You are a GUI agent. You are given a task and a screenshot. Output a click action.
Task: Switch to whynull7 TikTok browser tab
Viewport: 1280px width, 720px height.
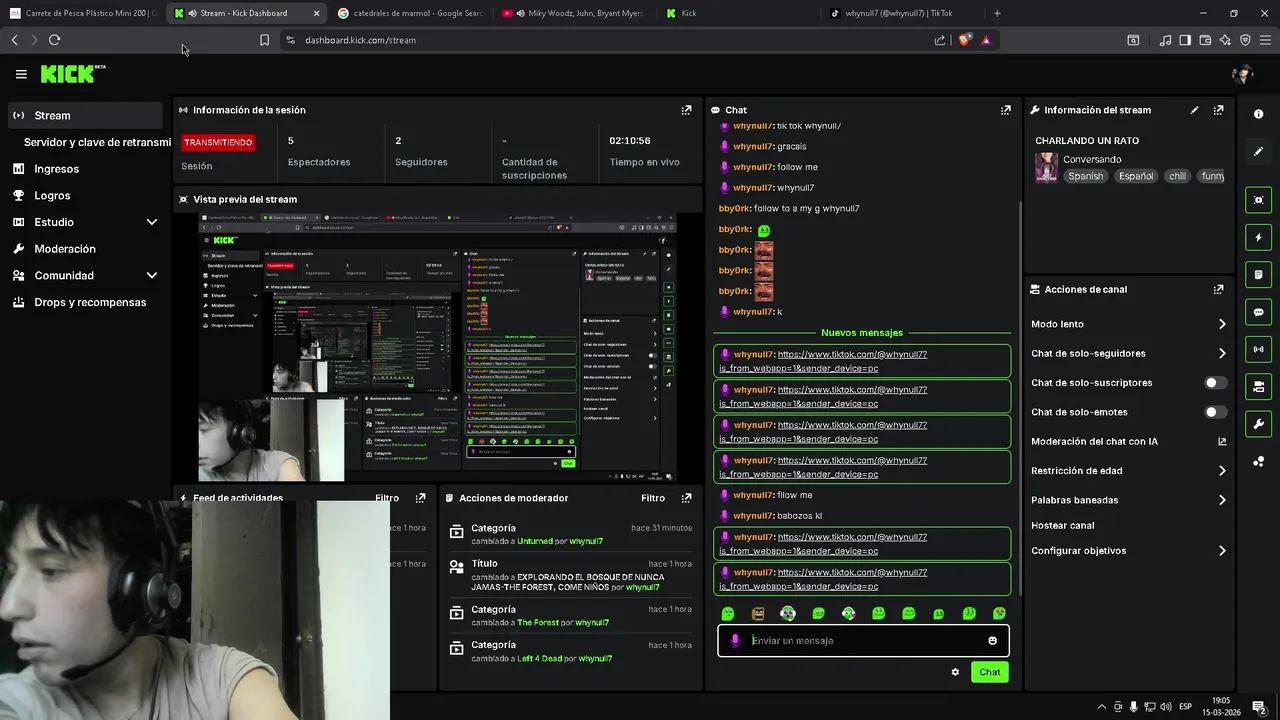tap(898, 13)
